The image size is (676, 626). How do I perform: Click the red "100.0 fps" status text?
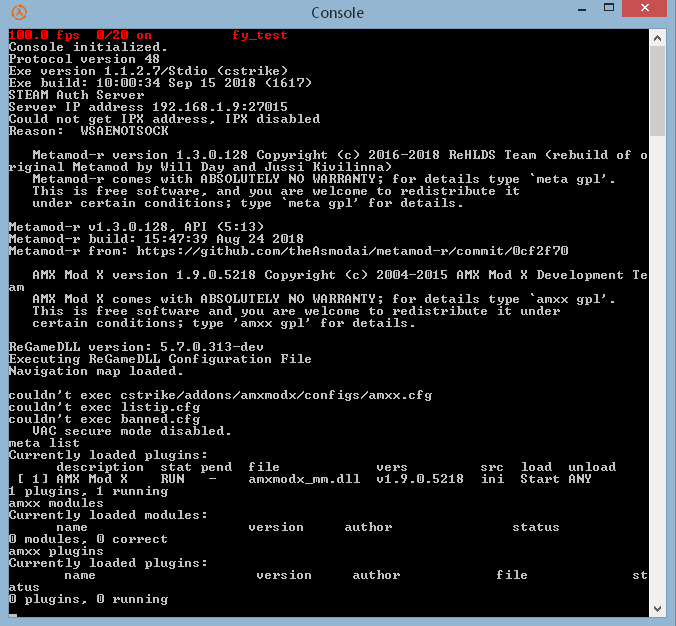pos(44,35)
